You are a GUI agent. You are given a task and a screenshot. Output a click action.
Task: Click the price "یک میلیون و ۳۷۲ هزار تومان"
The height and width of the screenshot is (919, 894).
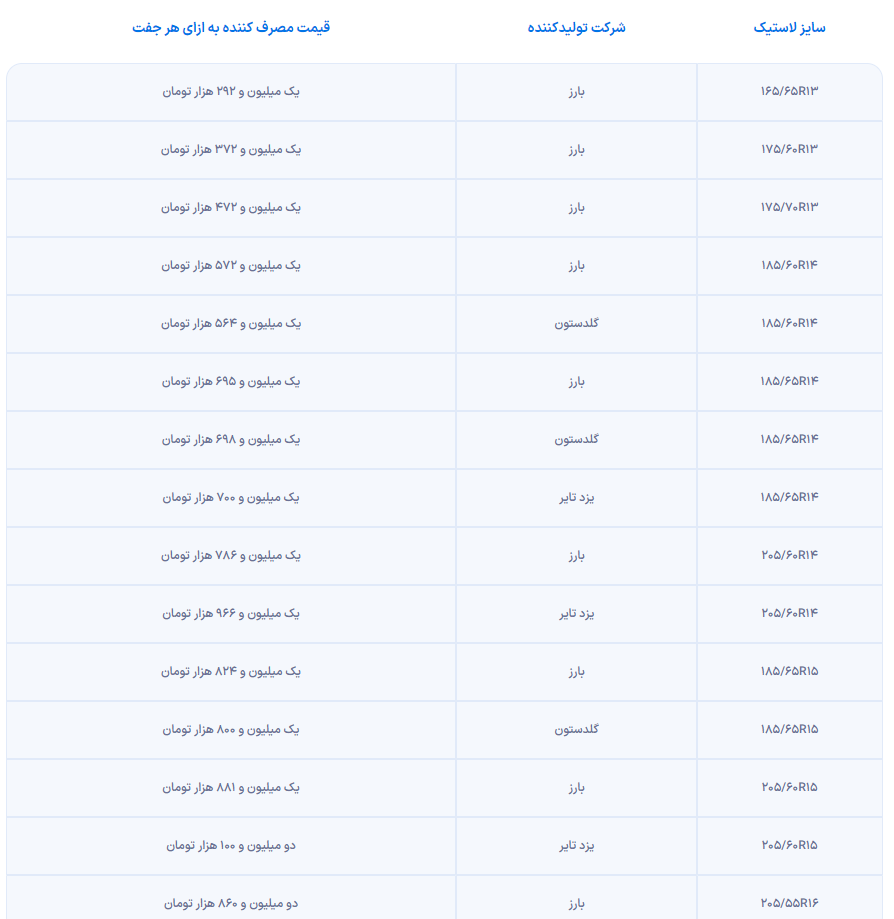point(231,150)
